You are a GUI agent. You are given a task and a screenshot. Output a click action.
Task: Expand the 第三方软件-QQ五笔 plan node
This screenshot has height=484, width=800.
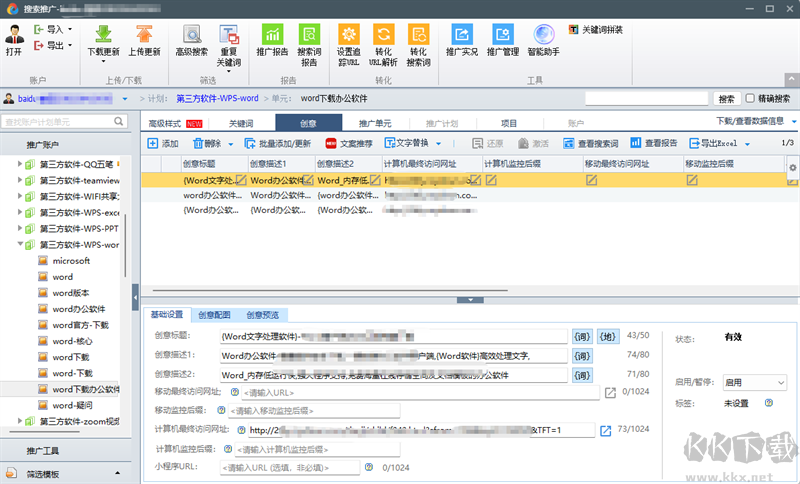point(20,164)
